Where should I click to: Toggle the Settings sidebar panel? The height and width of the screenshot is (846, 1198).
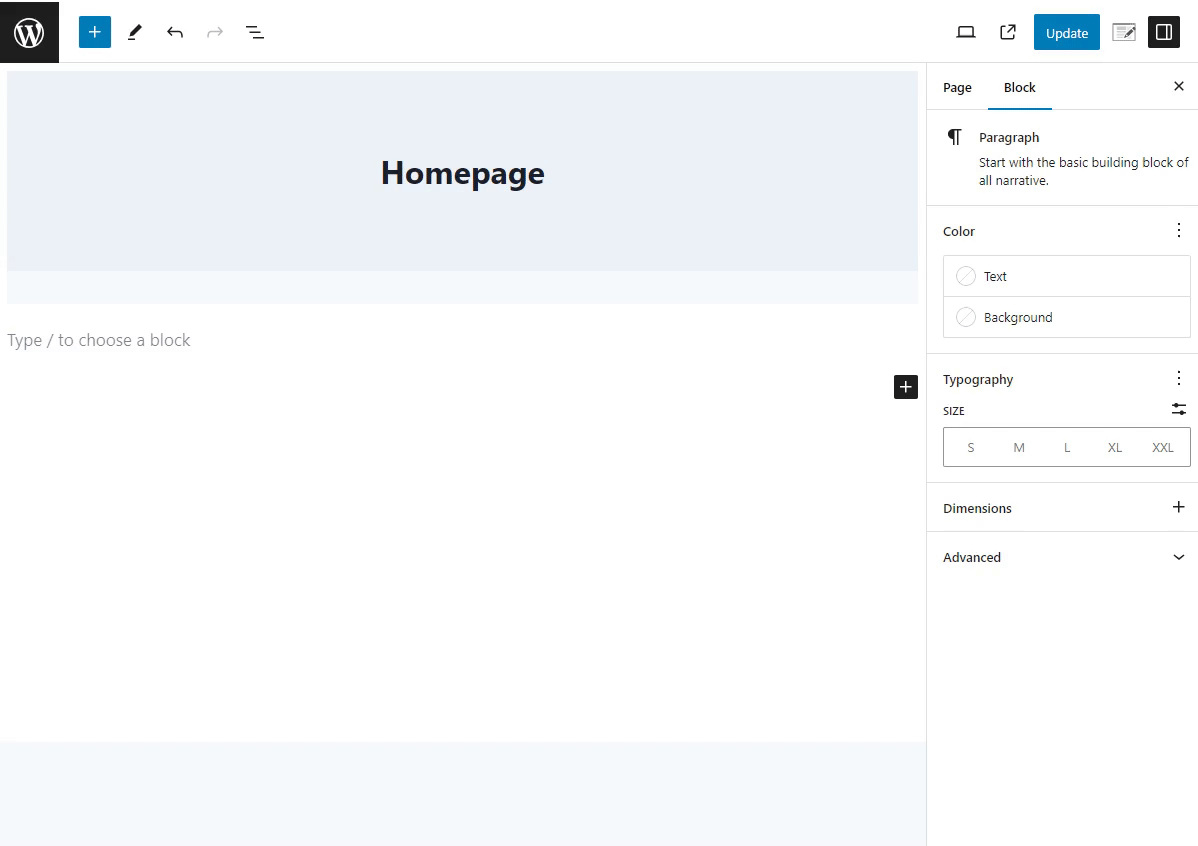pos(1164,32)
